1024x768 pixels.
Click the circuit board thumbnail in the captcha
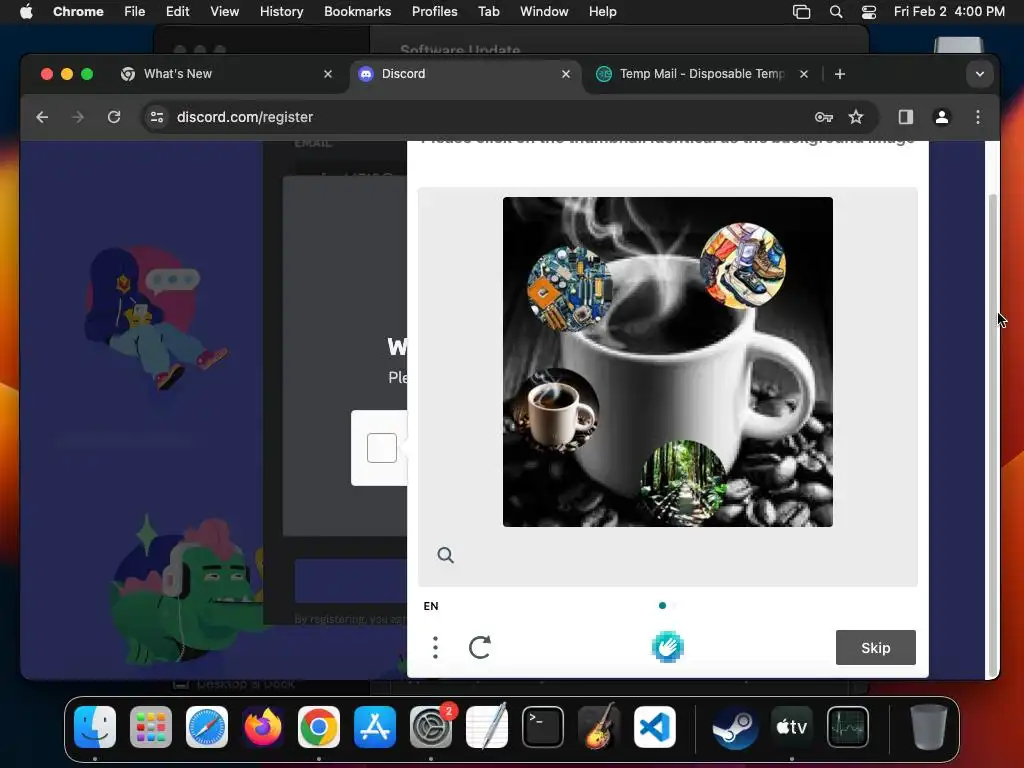pyautogui.click(x=569, y=289)
